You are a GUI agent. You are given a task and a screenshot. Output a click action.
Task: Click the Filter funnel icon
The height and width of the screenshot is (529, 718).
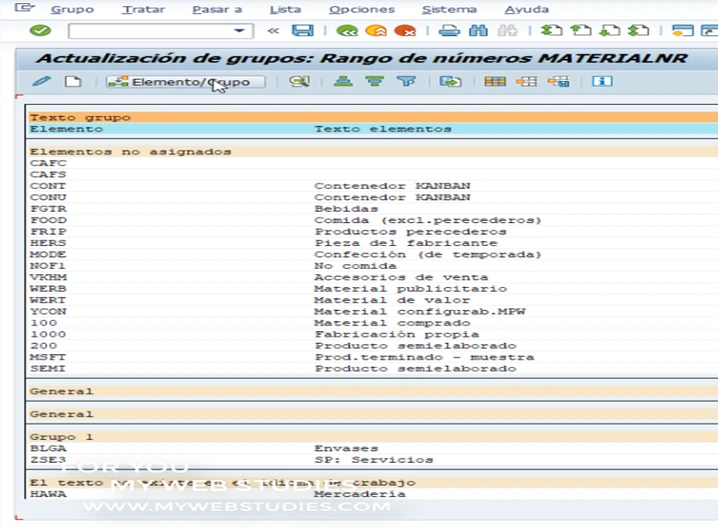pos(406,82)
